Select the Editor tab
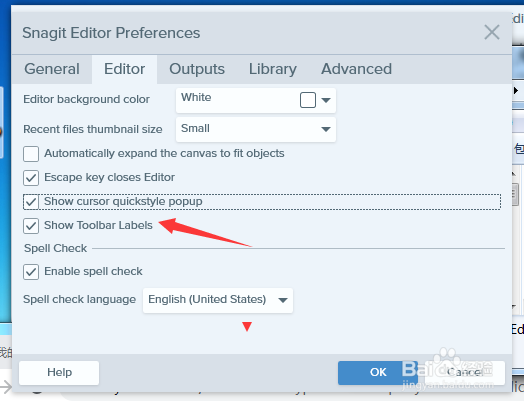Image resolution: width=524 pixels, height=404 pixels. [124, 69]
